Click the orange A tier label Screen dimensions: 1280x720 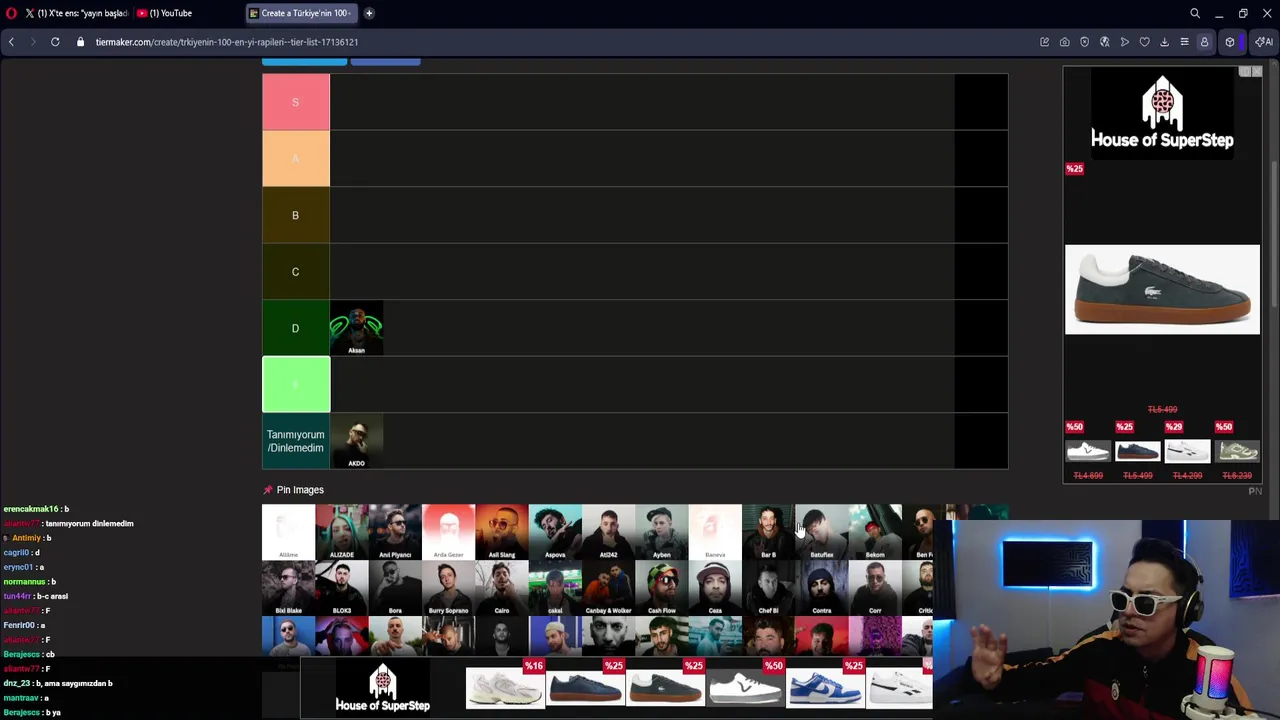(295, 159)
